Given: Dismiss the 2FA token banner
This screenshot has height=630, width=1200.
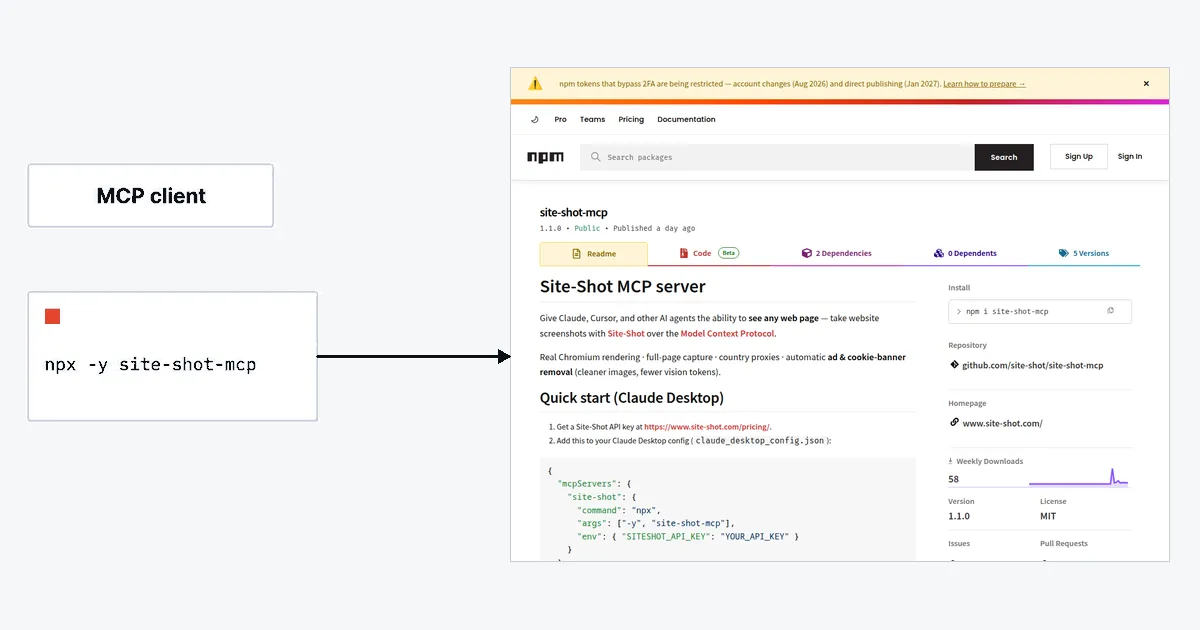Looking at the screenshot, I should pos(1146,84).
